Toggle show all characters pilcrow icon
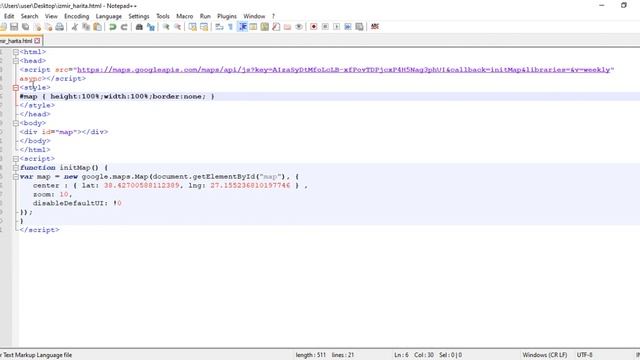Viewport: 640px width, 360px height. pyautogui.click(x=231, y=27)
